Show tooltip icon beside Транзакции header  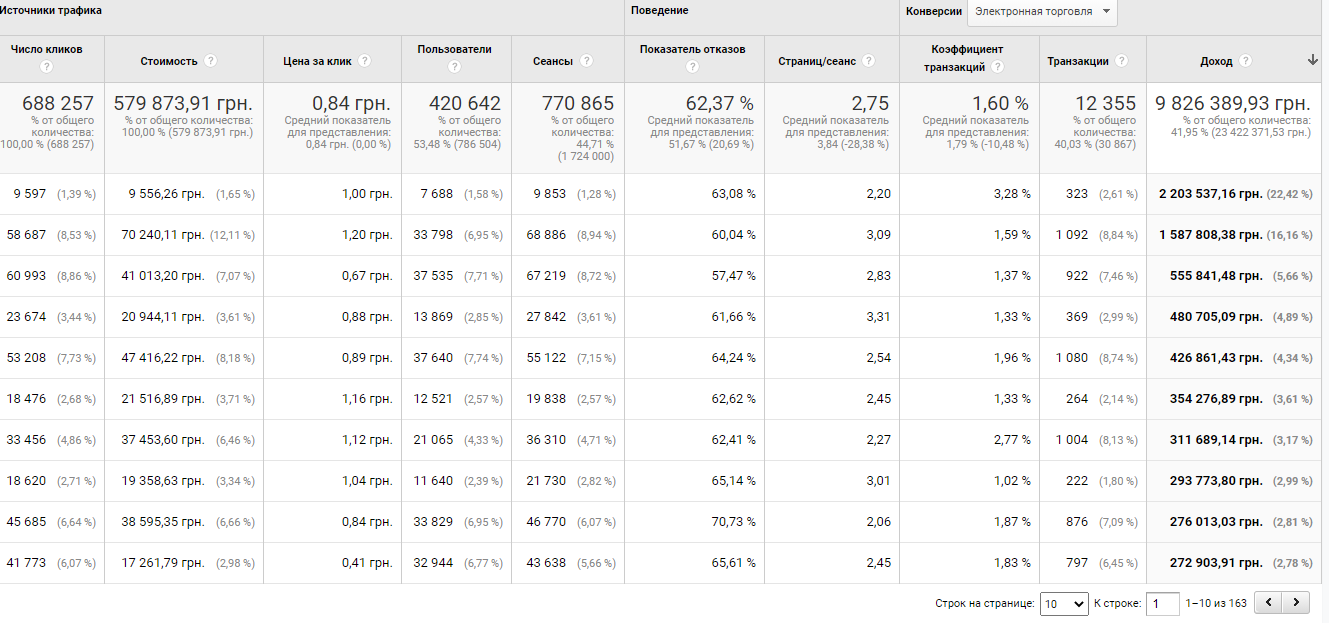[1122, 61]
